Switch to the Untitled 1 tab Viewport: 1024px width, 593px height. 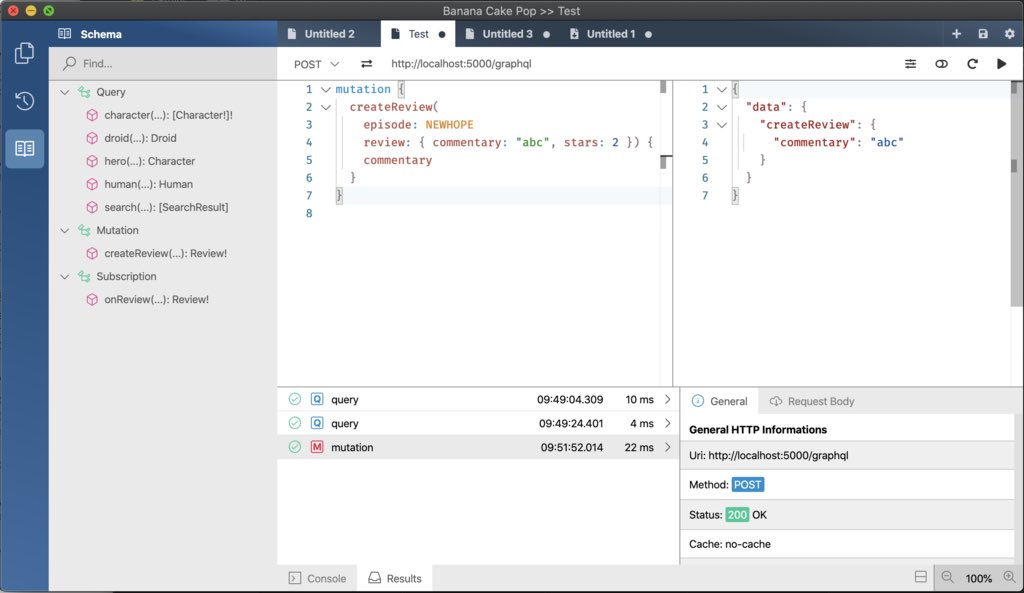tap(611, 34)
